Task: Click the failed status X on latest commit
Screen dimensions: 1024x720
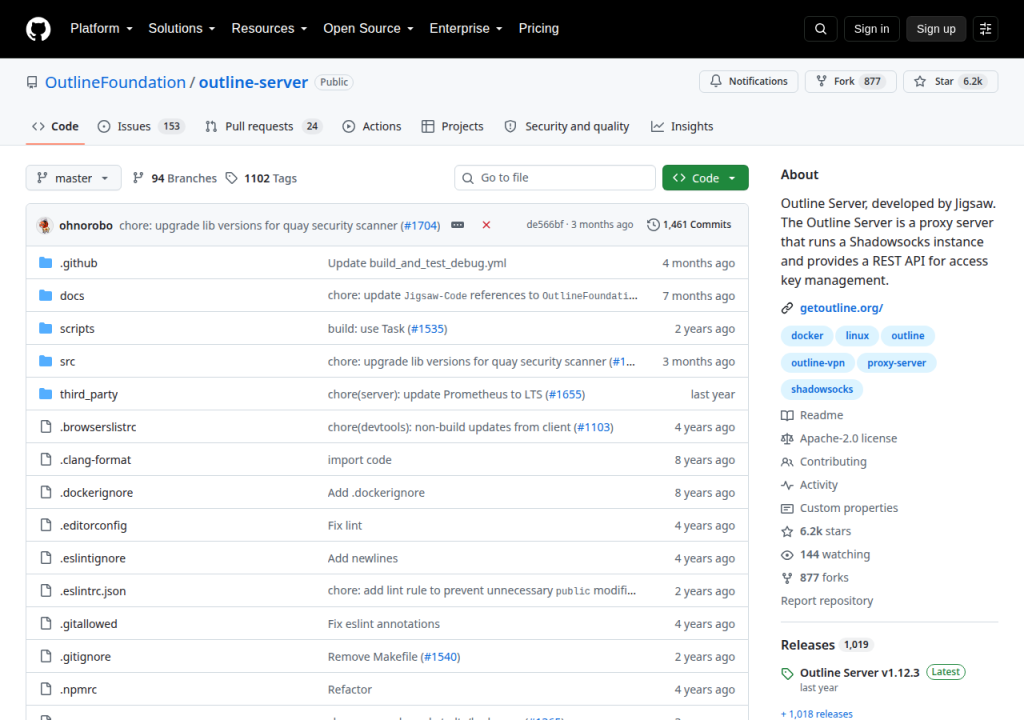Action: click(x=486, y=225)
